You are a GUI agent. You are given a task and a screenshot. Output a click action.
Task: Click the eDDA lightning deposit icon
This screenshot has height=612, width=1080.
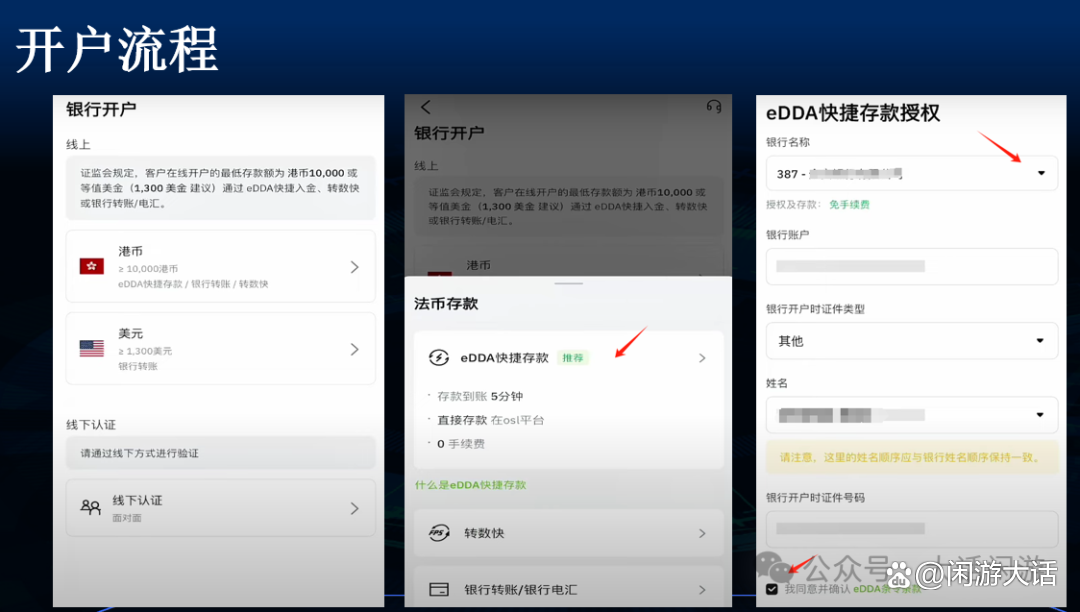pyautogui.click(x=439, y=357)
